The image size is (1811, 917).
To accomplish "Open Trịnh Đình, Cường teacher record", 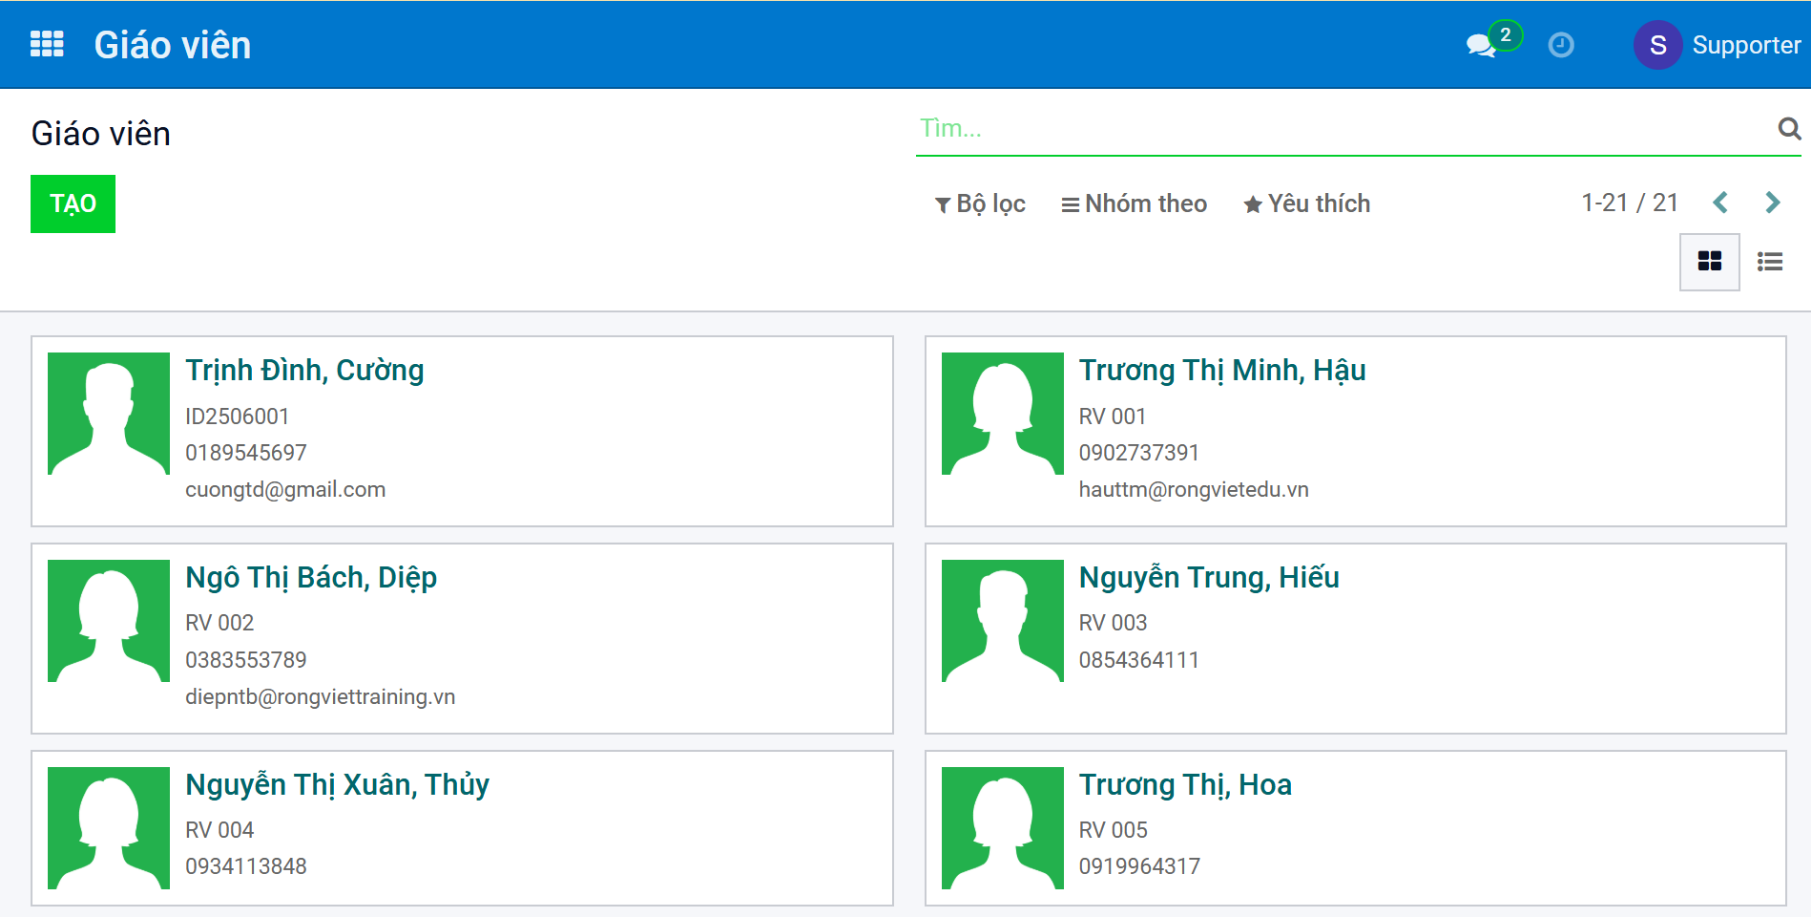I will click(304, 370).
